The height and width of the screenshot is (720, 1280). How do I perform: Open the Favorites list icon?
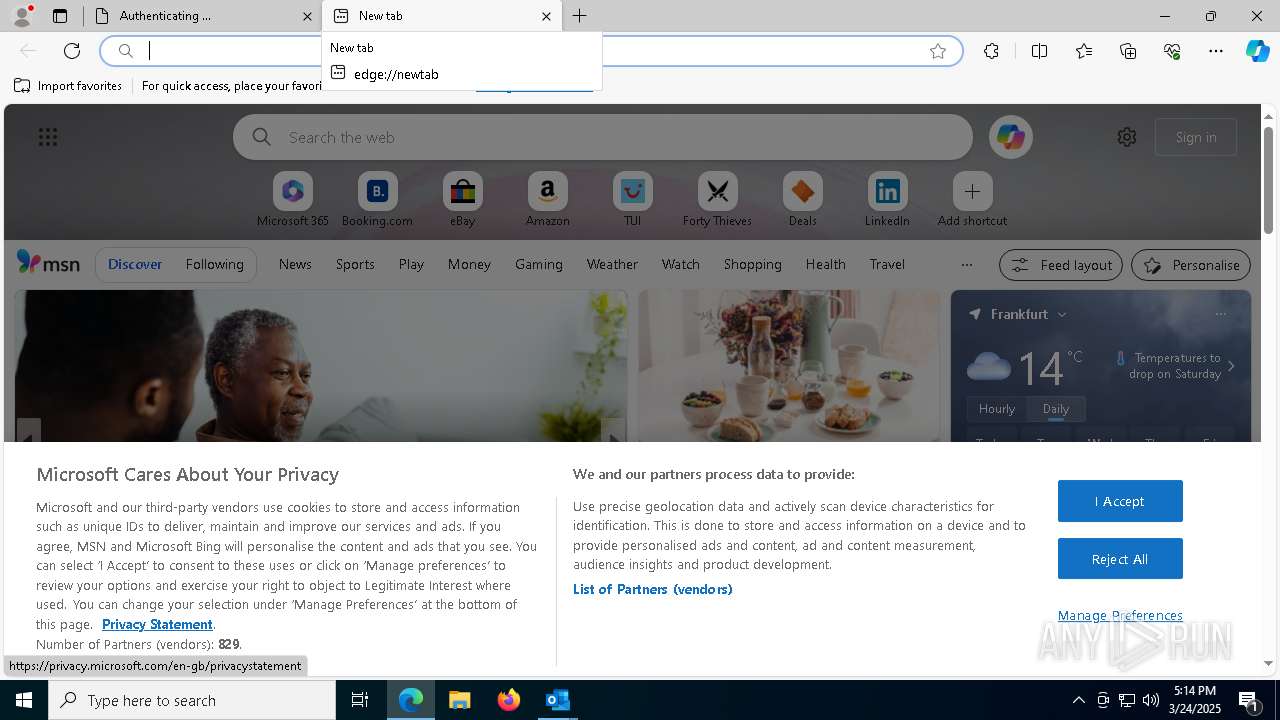1084,51
